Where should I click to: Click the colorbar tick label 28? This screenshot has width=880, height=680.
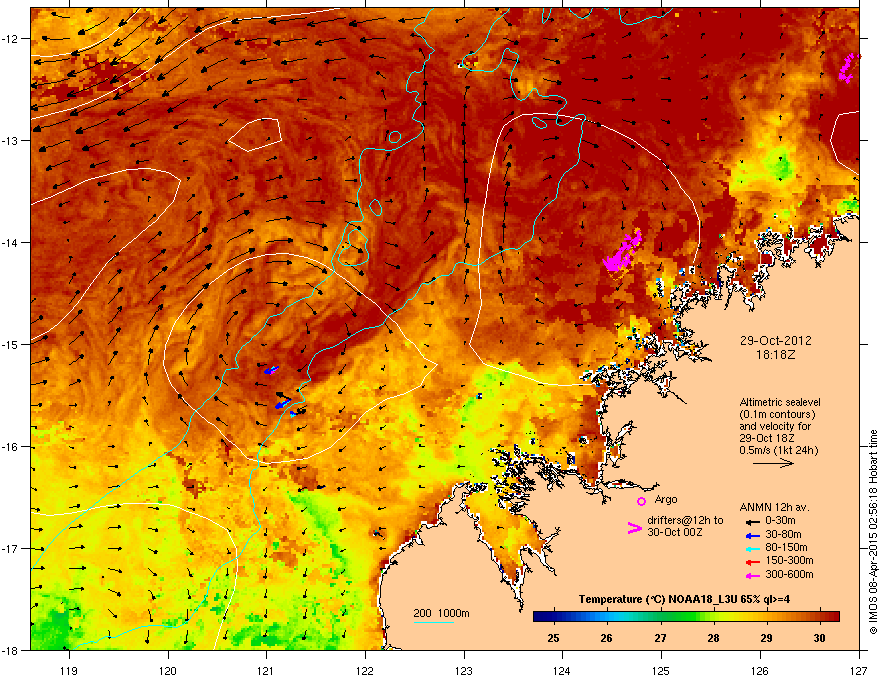[713, 638]
